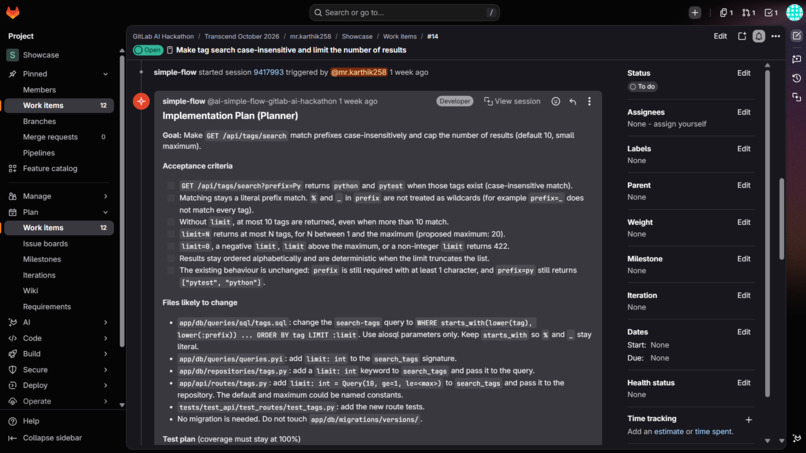Click the 'assign yourself' link
This screenshot has height=453, width=806.
(x=681, y=124)
